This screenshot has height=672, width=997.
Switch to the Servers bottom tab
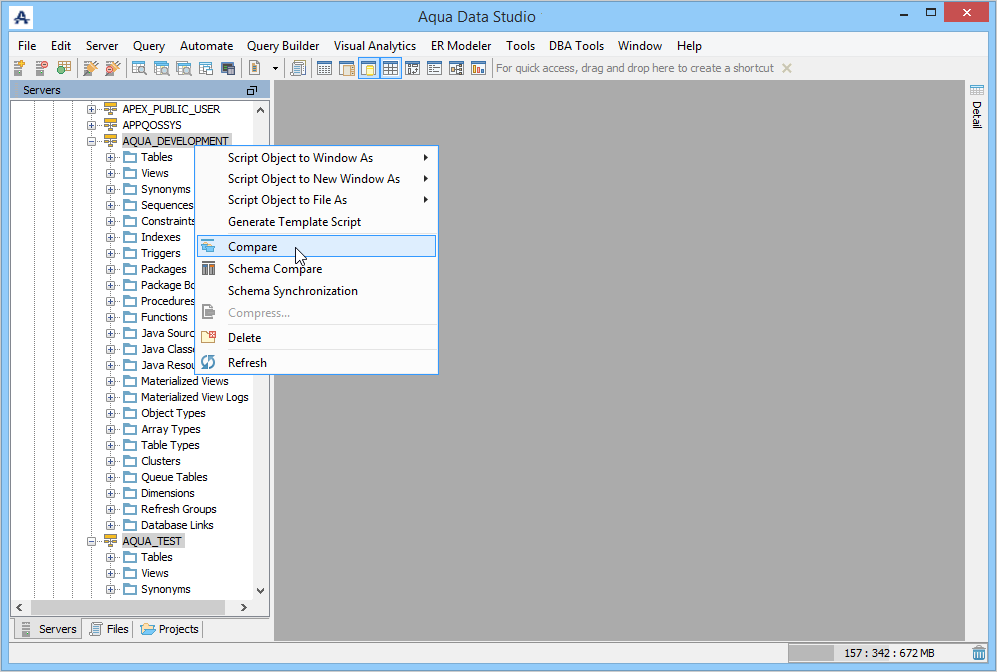tap(48, 629)
